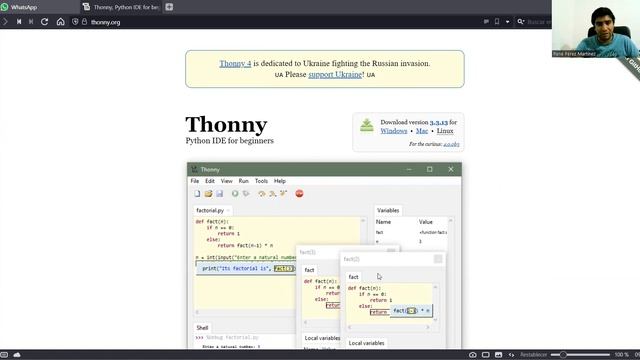Open the version 3.3.13 link
The height and width of the screenshot is (360, 640).
439,122
